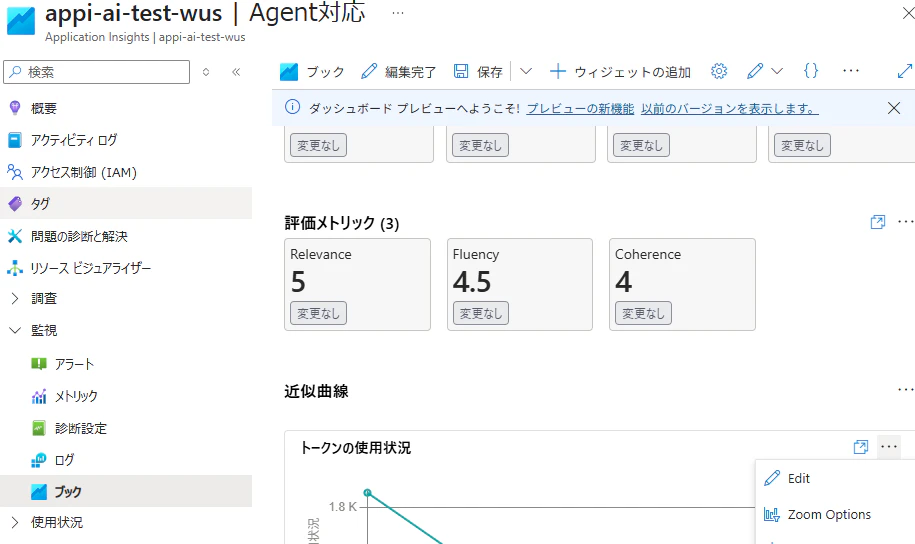Image resolution: width=915 pixels, height=544 pixels.
Task: Click the 近似曲線 heading
Action: (316, 391)
